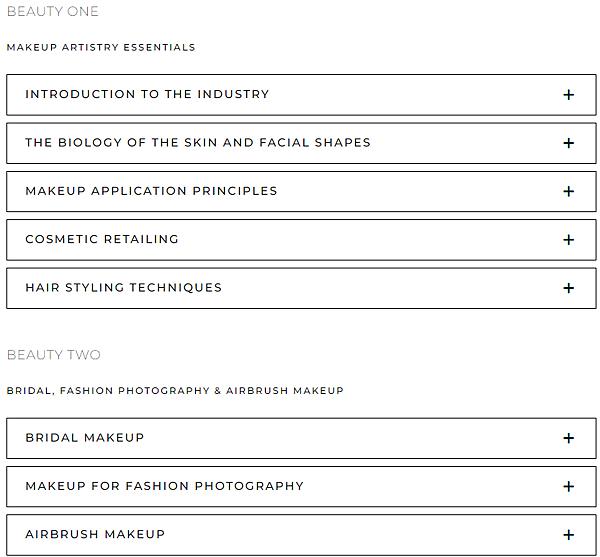Viewport: 600px width, 557px height.
Task: Expand the Introduction to the Industry section
Action: (147, 94)
